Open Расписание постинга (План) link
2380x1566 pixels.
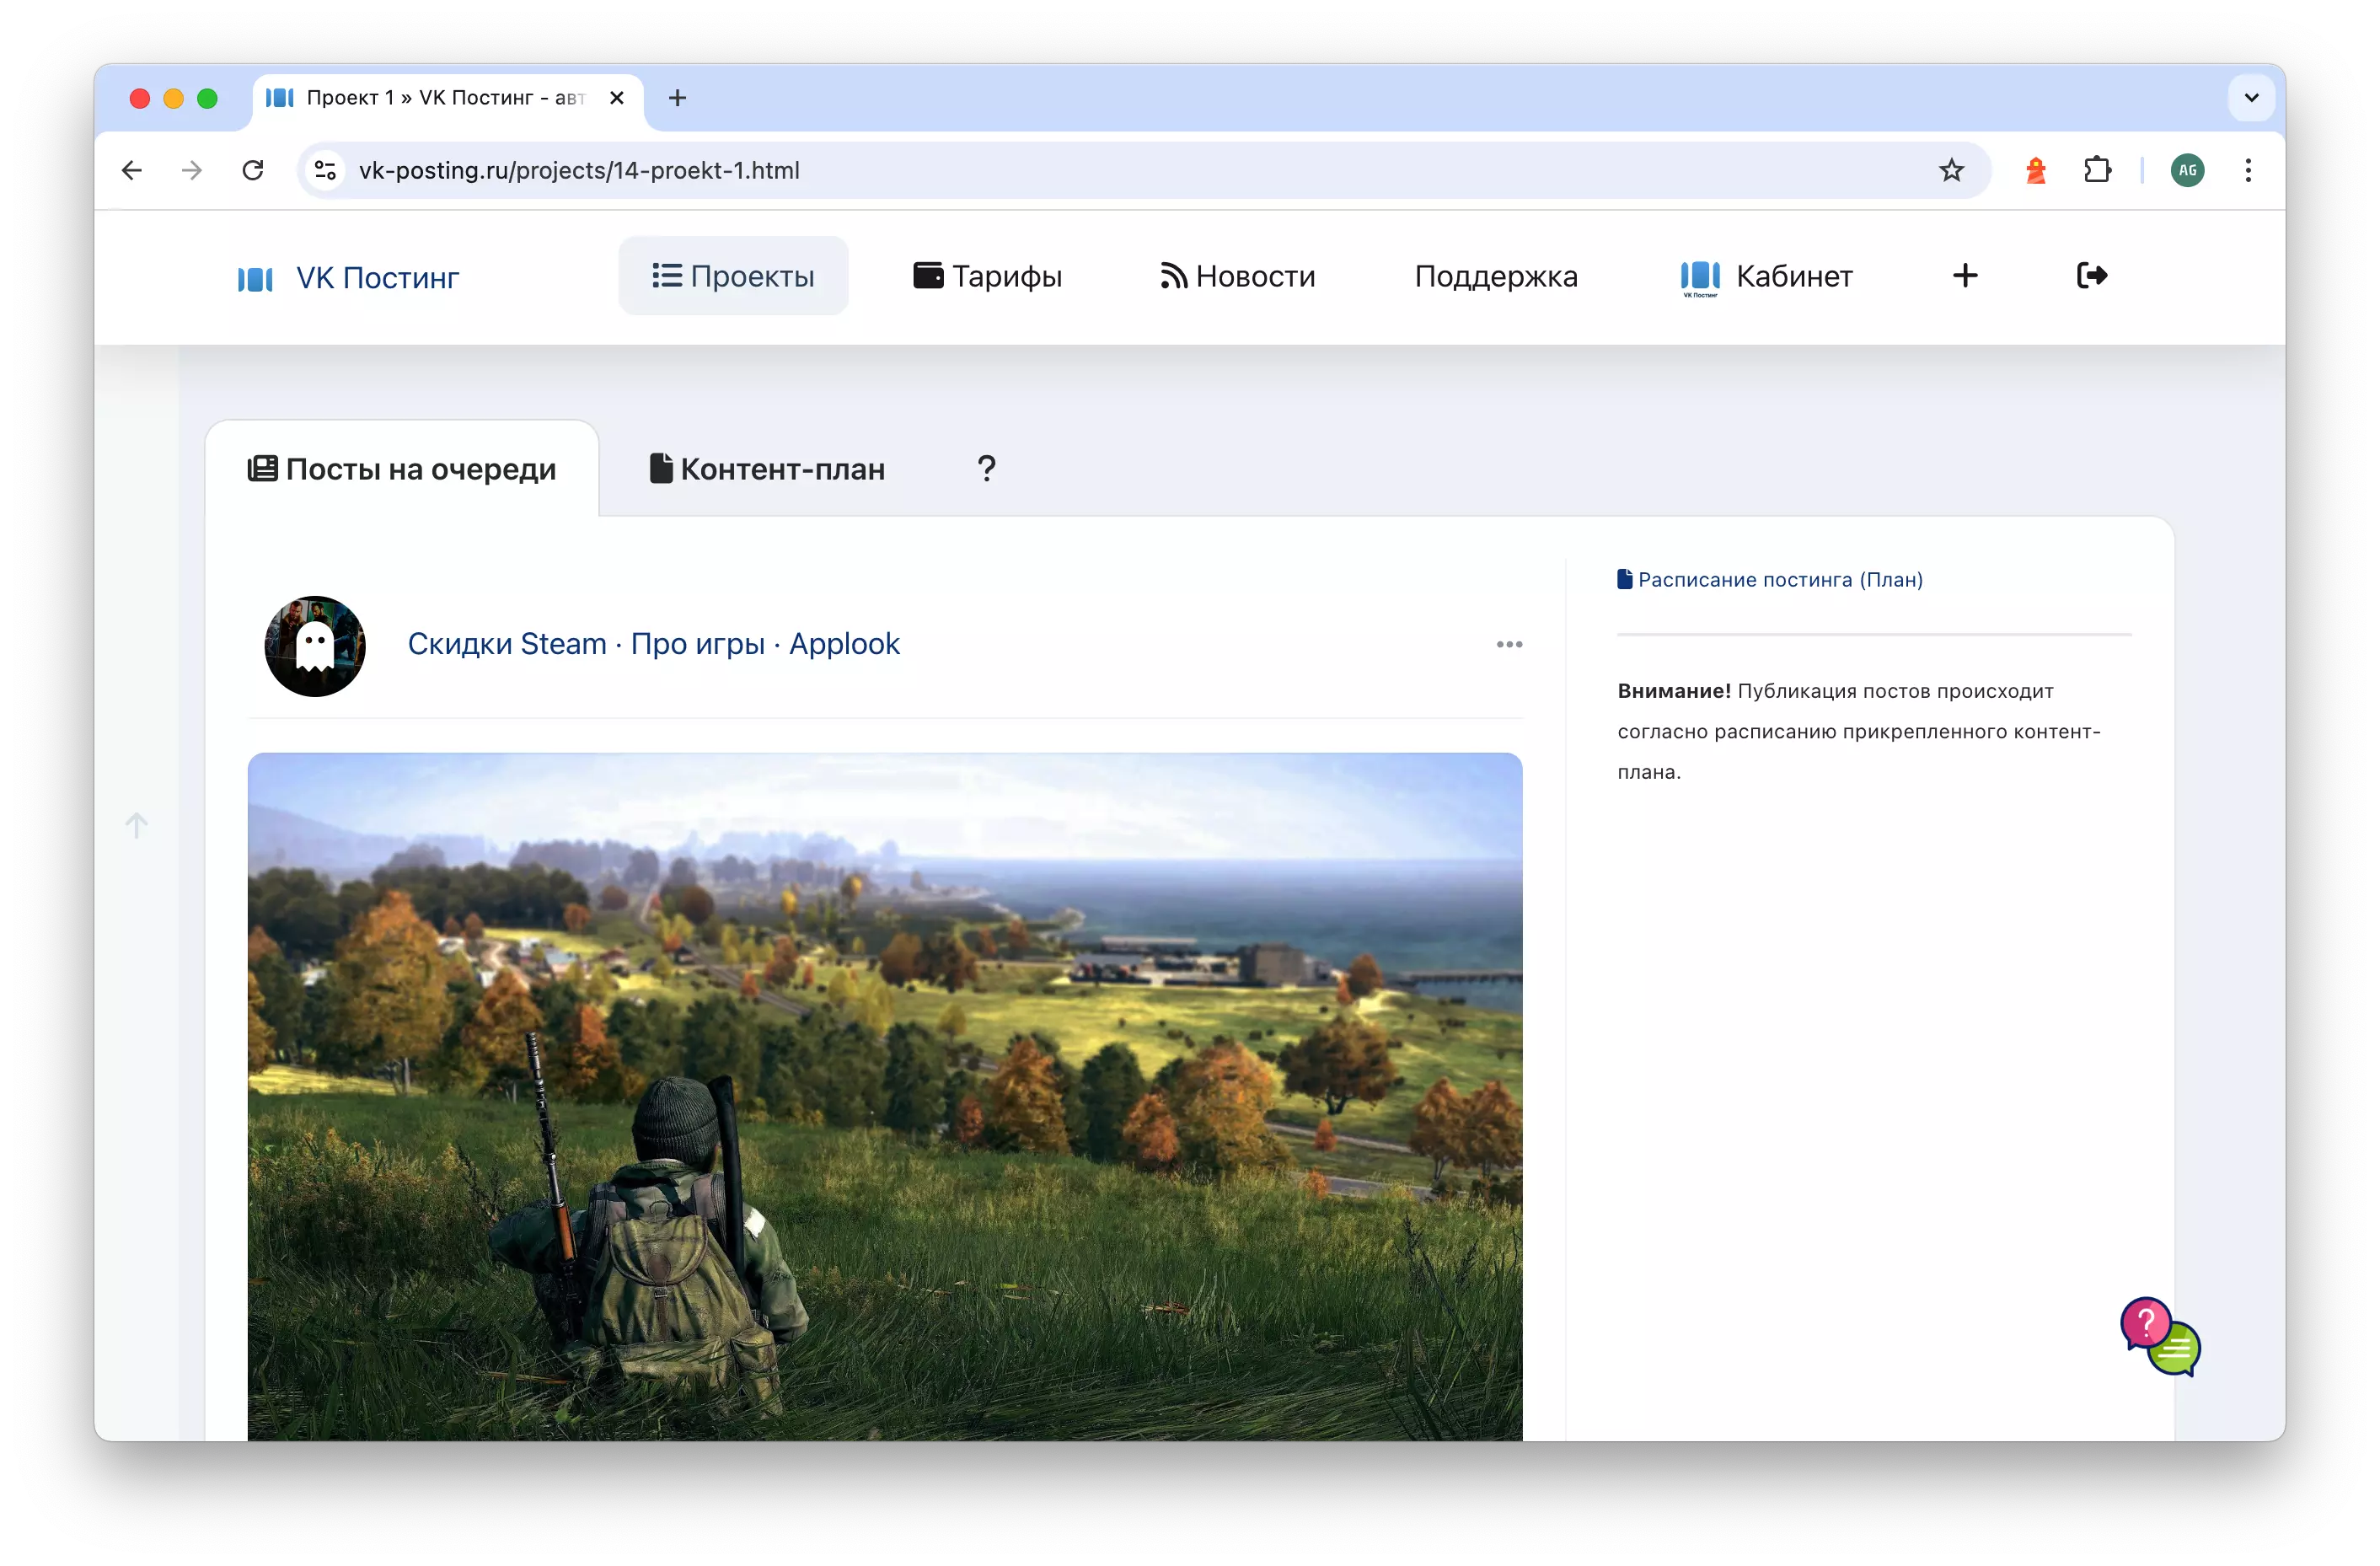[1770, 580]
